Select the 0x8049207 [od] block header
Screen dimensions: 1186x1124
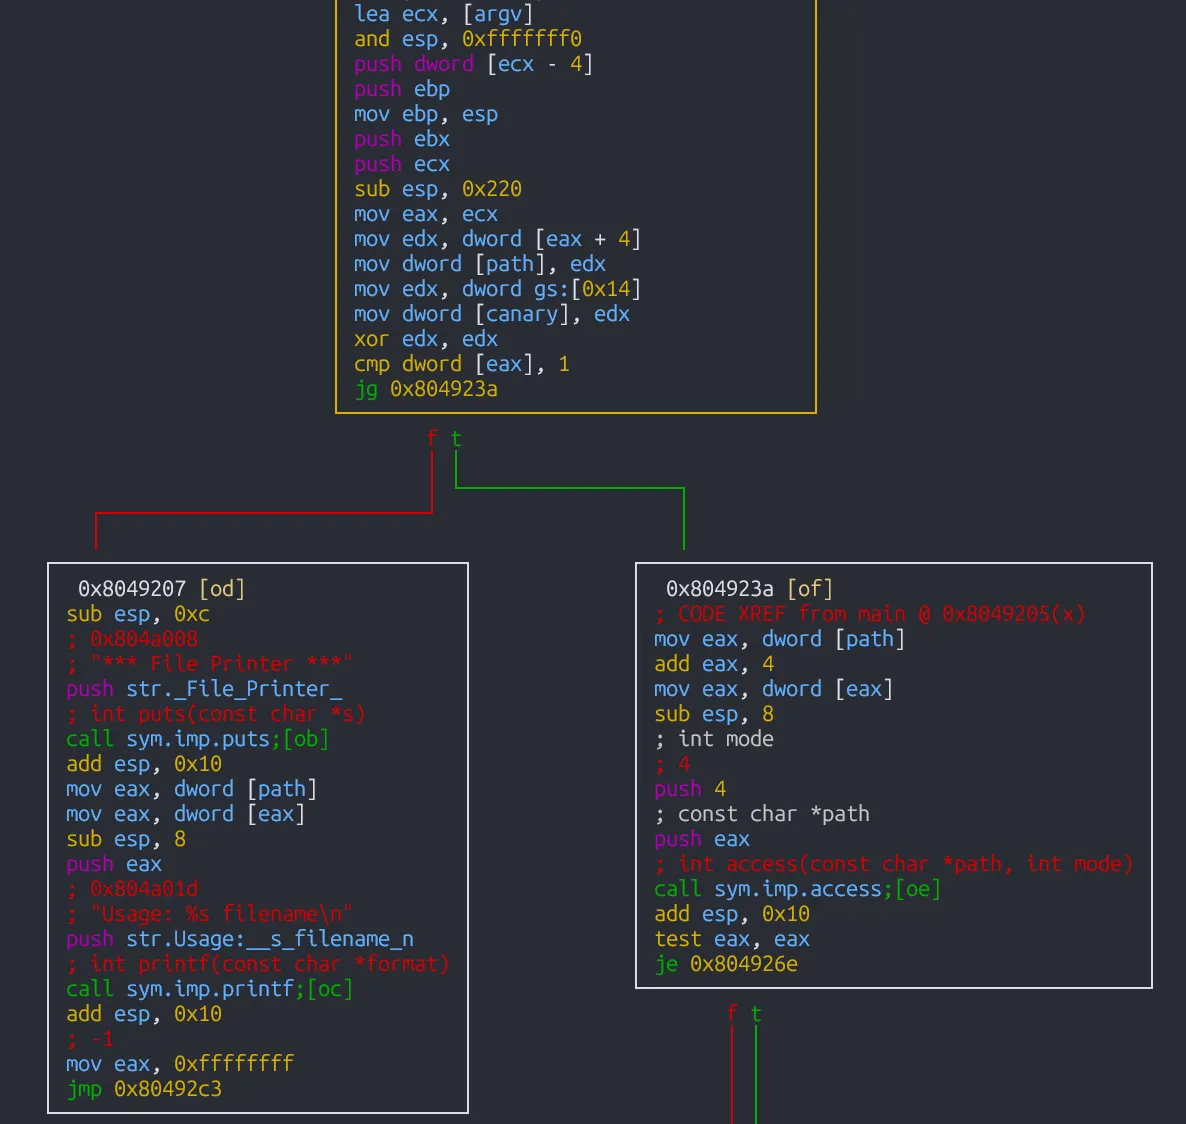point(161,589)
